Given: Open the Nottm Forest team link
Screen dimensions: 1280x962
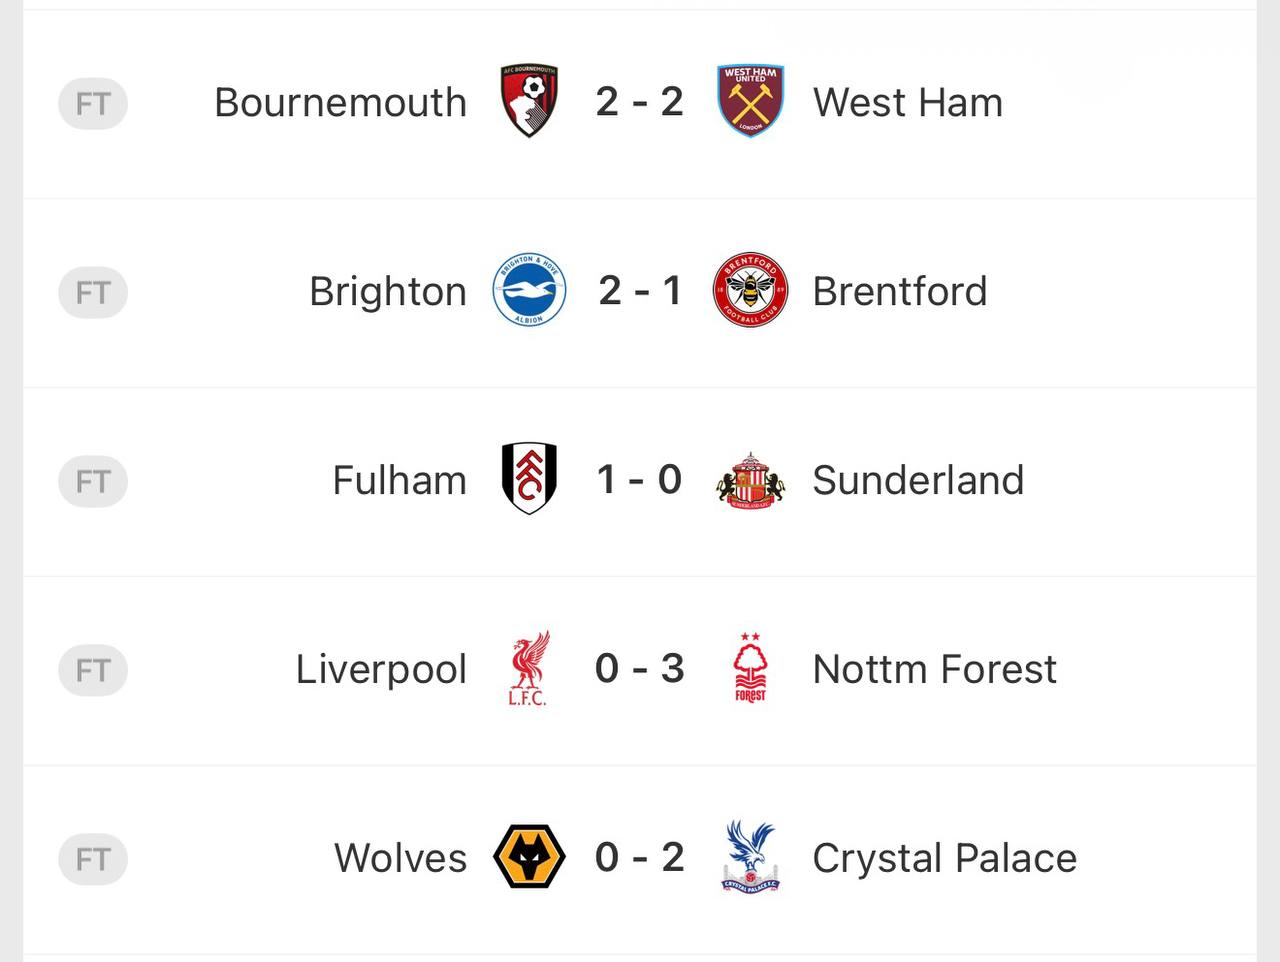Looking at the screenshot, I should click(x=934, y=669).
